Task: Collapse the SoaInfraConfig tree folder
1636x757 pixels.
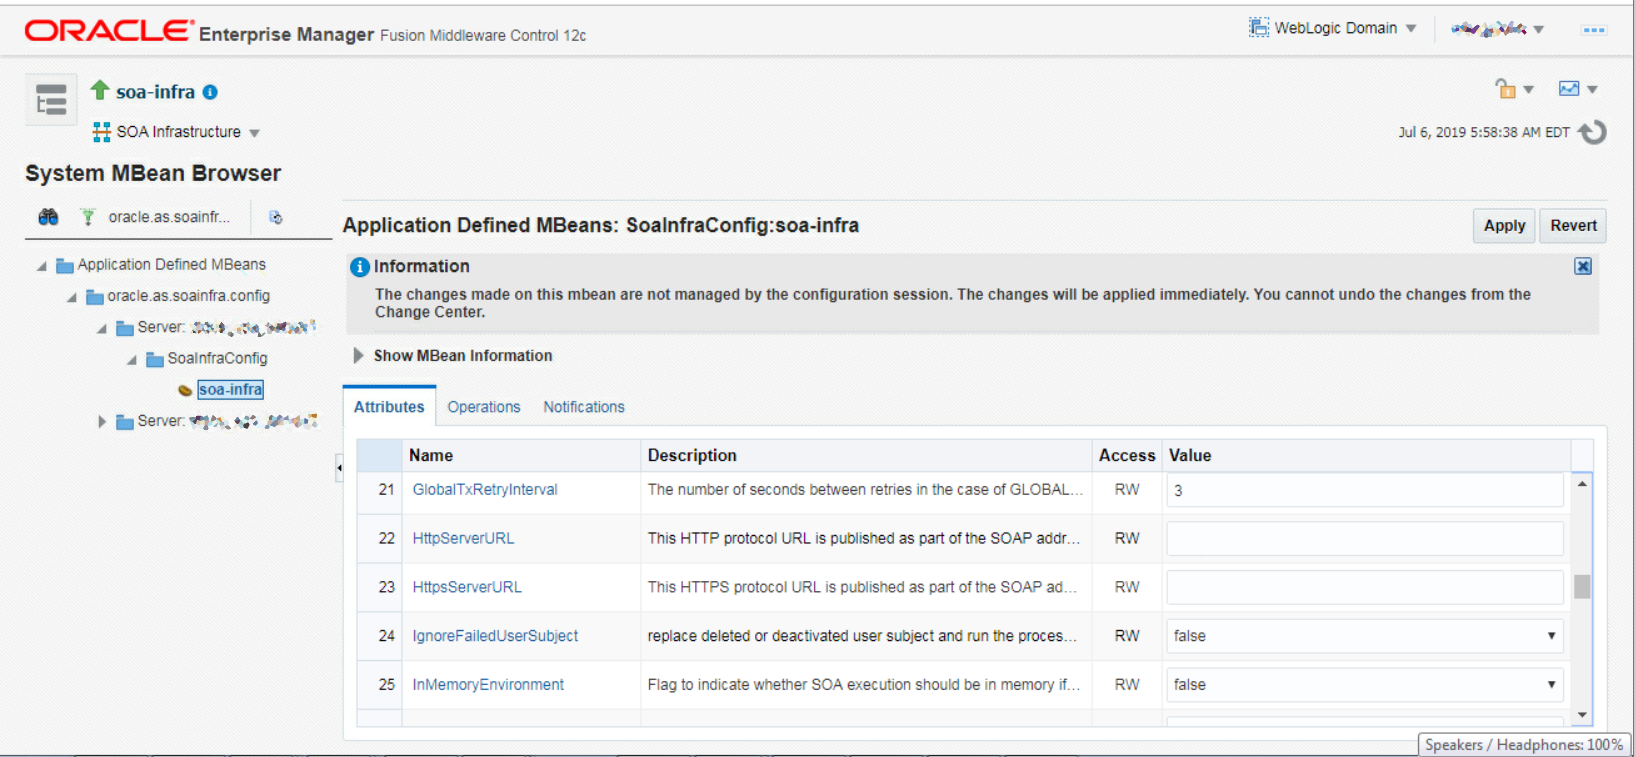Action: point(132,359)
